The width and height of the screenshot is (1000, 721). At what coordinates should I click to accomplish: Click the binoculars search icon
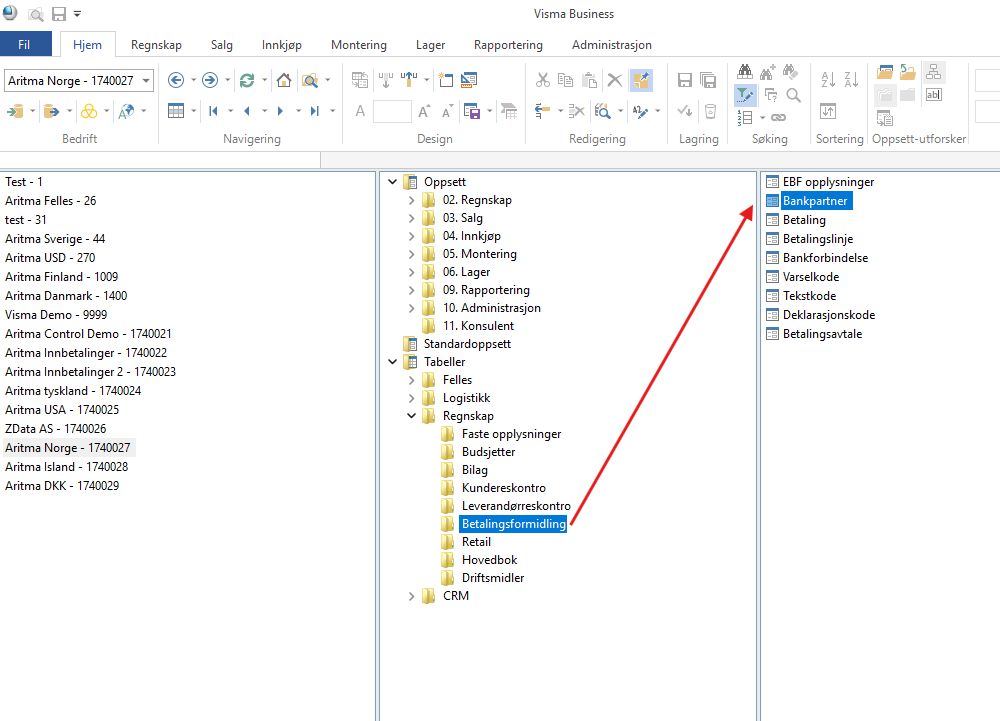pos(745,71)
